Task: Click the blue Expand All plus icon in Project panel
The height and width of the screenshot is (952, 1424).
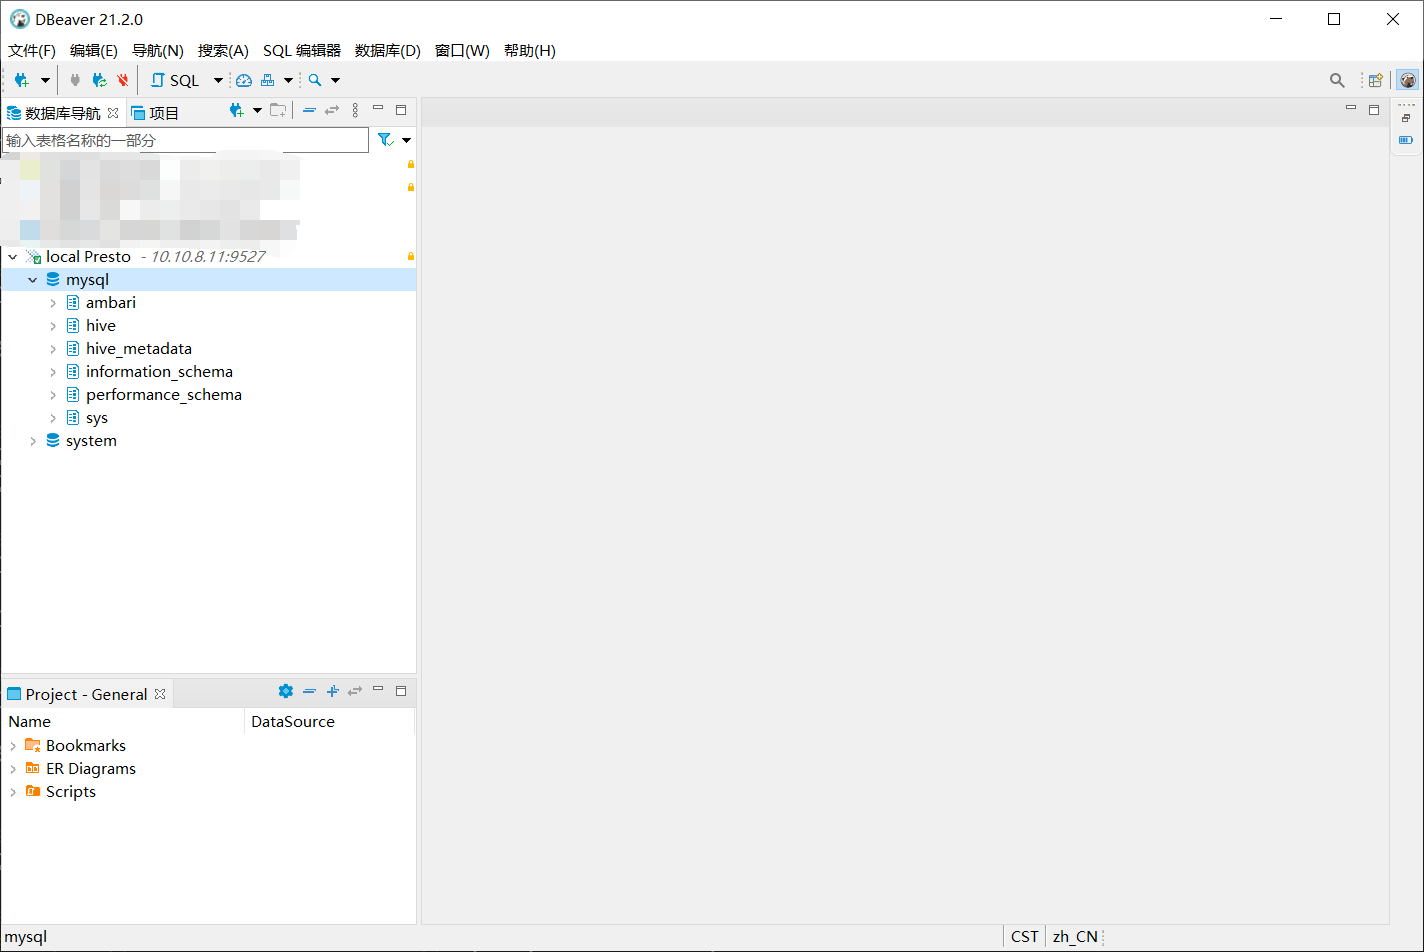Action: 333,691
